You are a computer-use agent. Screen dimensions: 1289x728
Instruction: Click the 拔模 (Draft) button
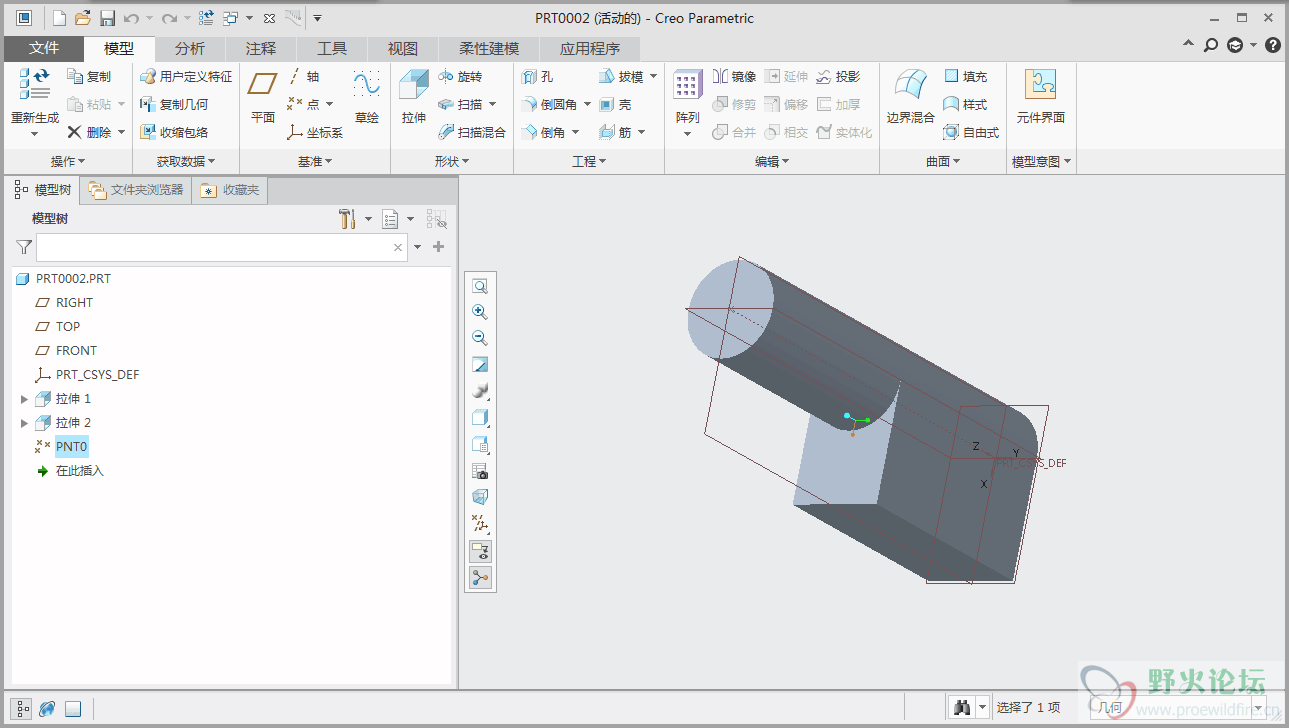coord(622,76)
